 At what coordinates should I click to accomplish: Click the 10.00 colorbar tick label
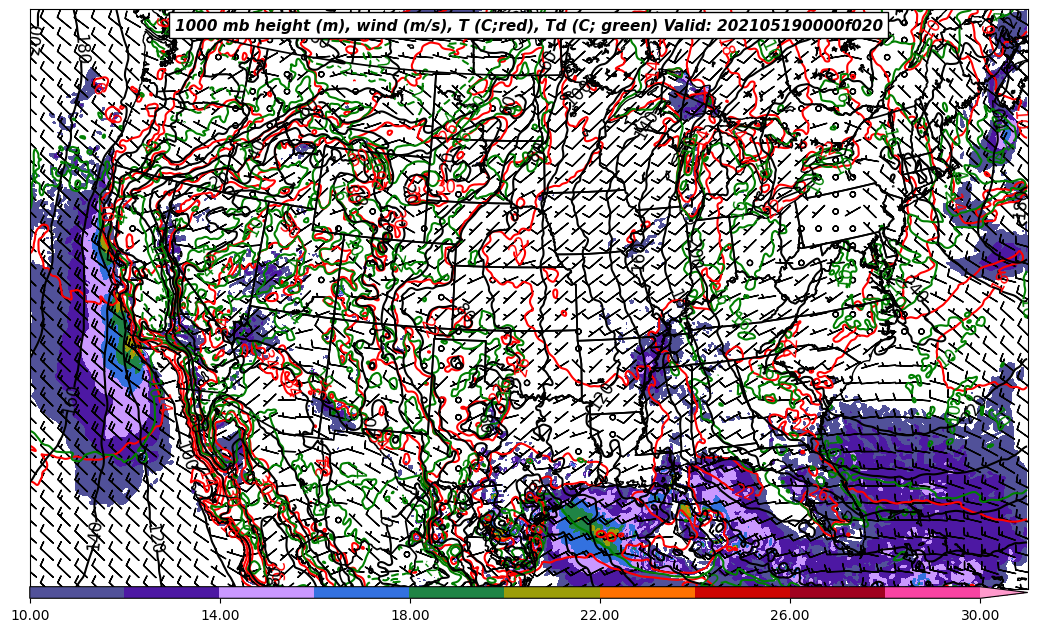click(x=30, y=615)
